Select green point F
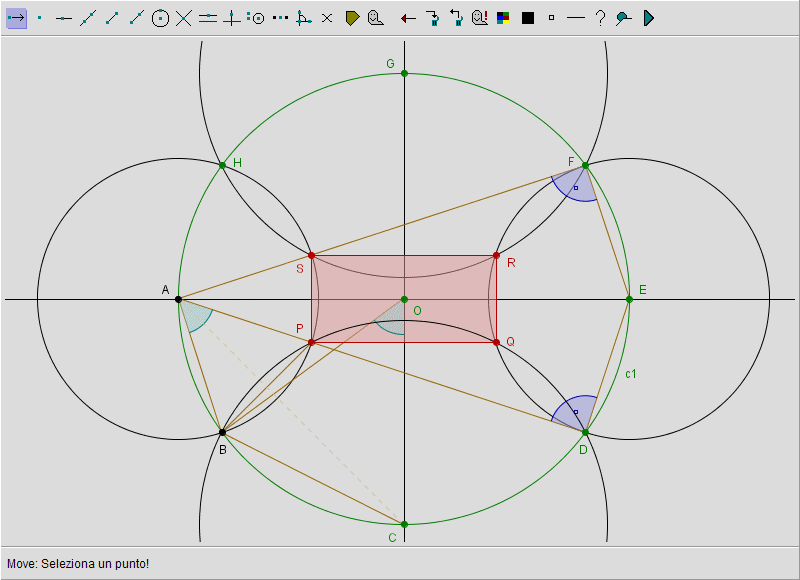 585,166
